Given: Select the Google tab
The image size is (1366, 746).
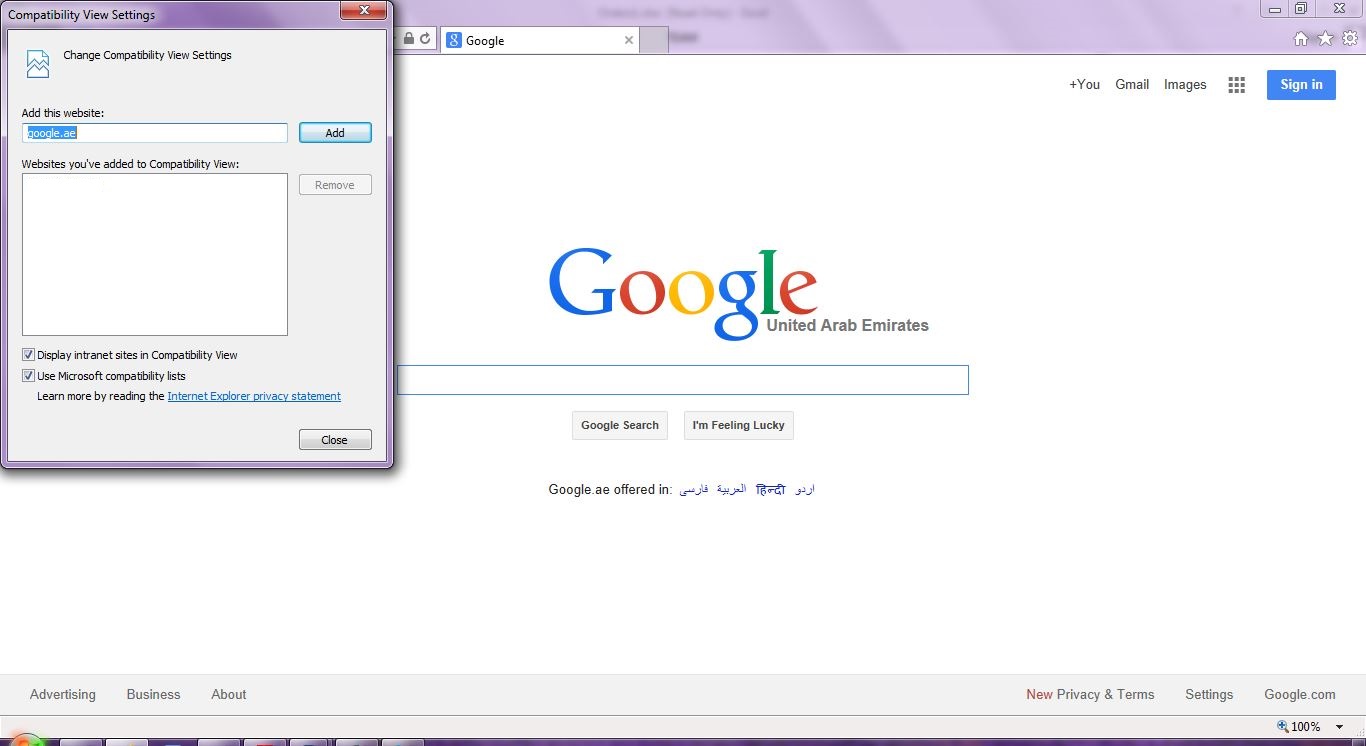Looking at the screenshot, I should 539,40.
